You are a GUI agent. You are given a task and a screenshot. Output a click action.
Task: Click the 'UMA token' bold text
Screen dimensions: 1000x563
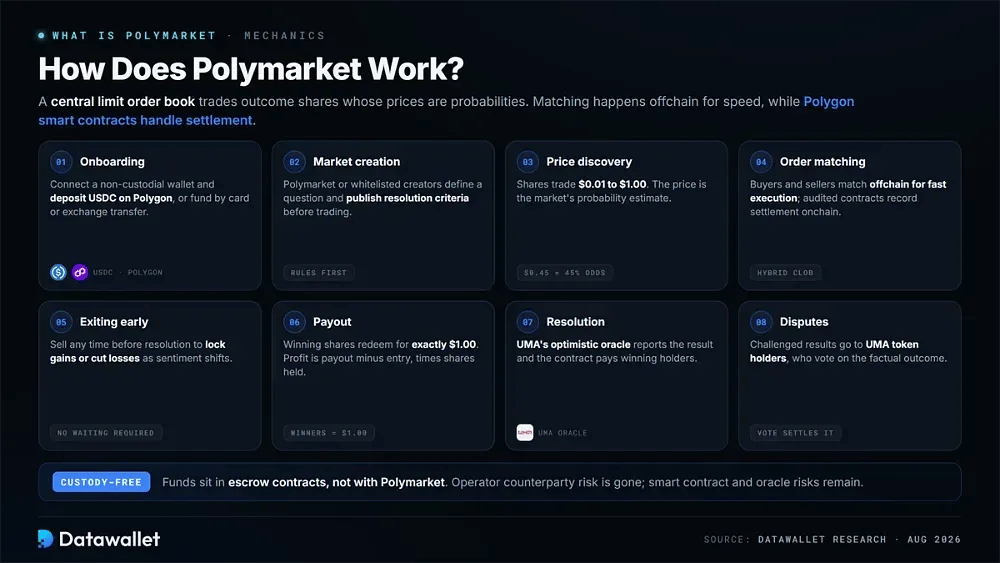[x=892, y=344]
